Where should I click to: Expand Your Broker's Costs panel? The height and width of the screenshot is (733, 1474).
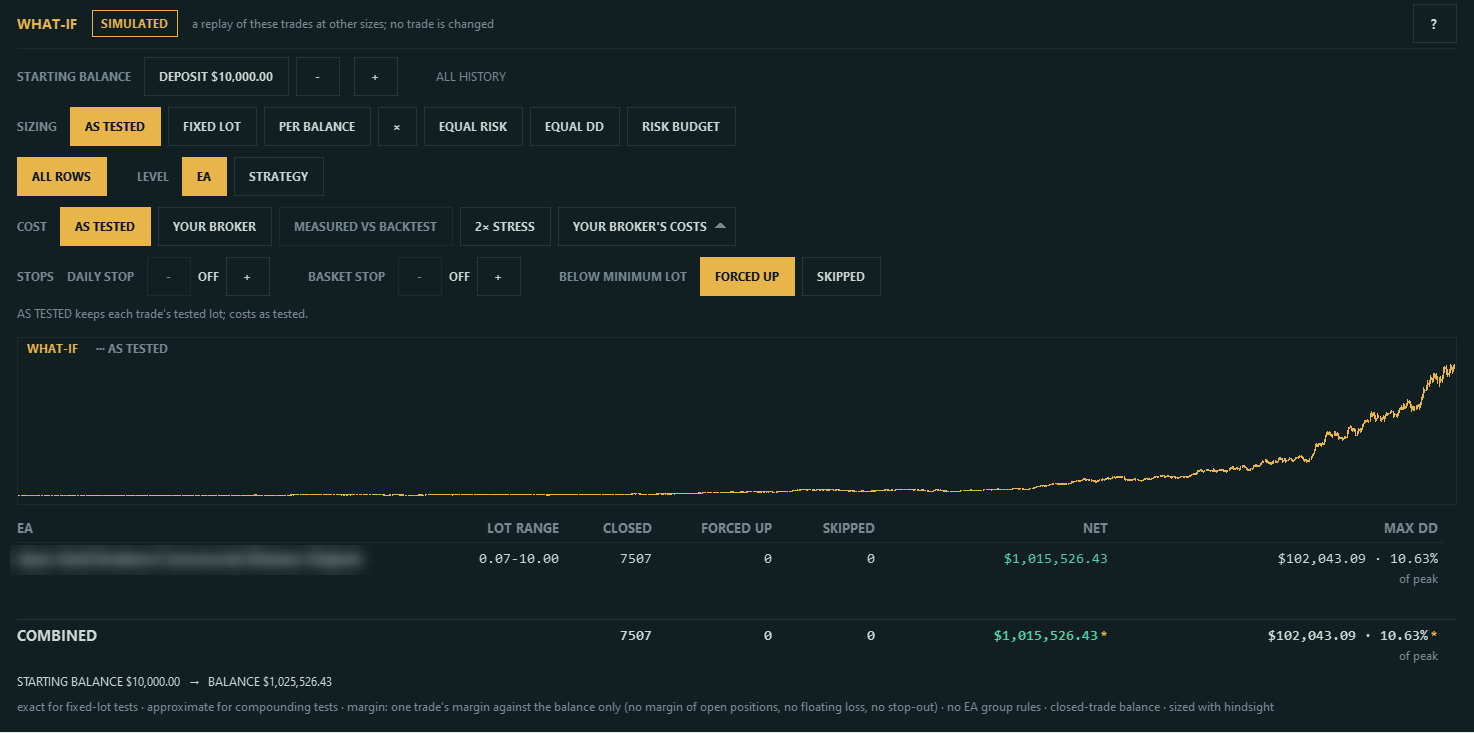coord(647,227)
